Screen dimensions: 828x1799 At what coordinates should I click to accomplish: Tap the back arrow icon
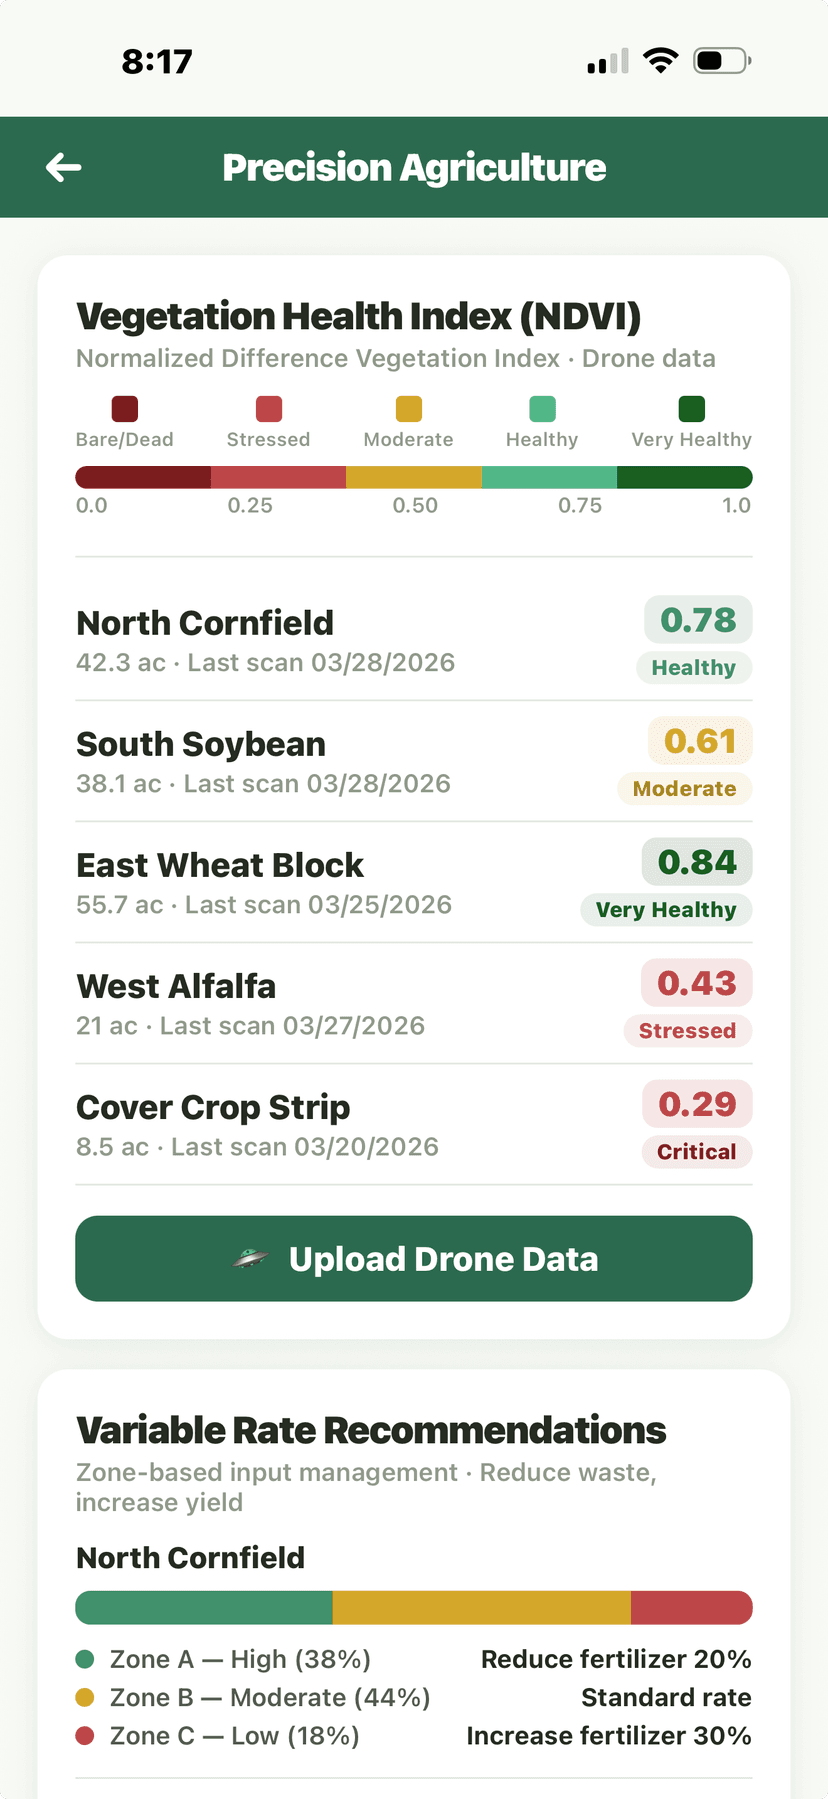click(x=64, y=167)
